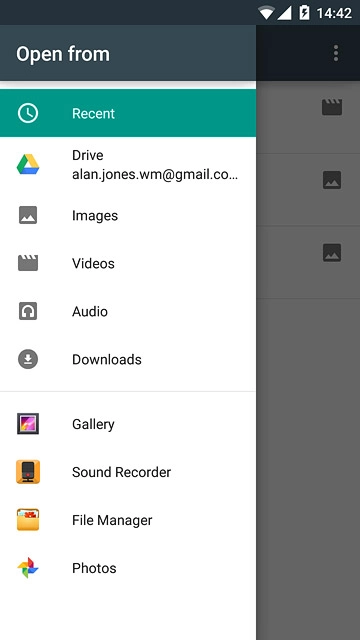Tap the Sound Recorder app icon

coord(28,472)
